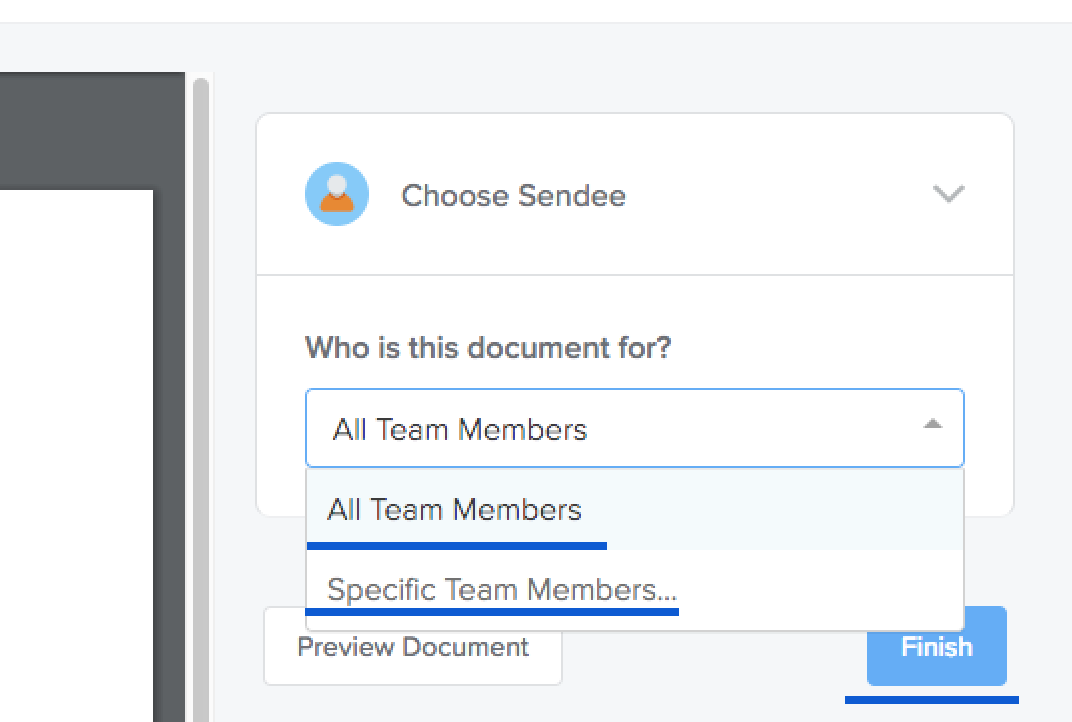Screen dimensions: 1072x722
Task: Open the 'Who is this document for?' combo box
Action: coord(634,428)
